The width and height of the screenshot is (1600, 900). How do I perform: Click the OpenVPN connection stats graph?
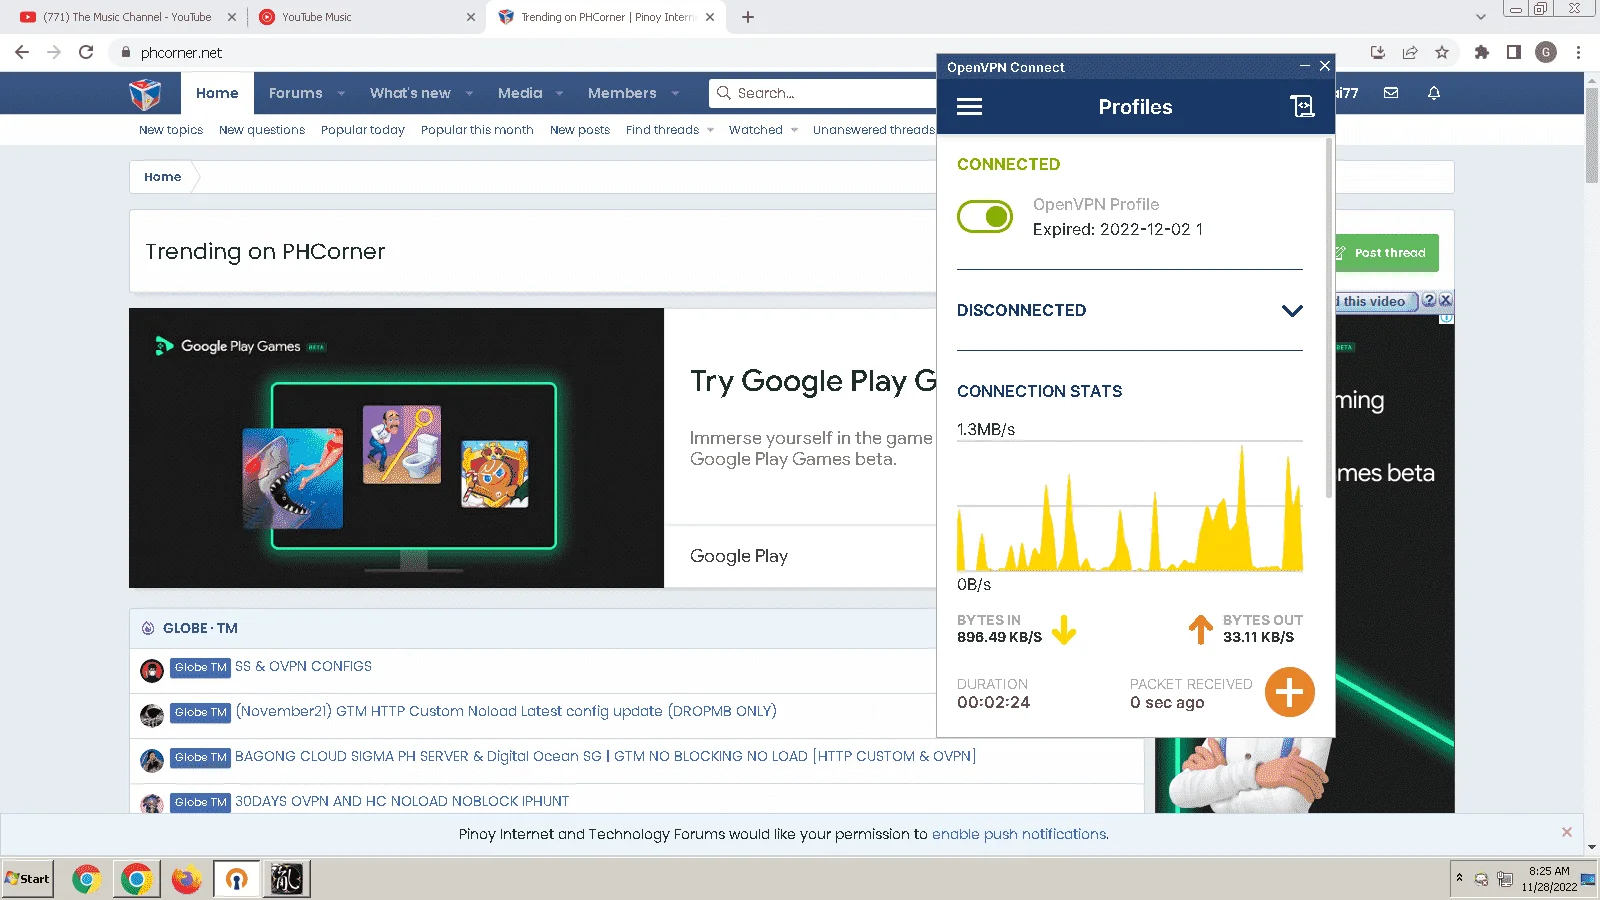point(1130,507)
